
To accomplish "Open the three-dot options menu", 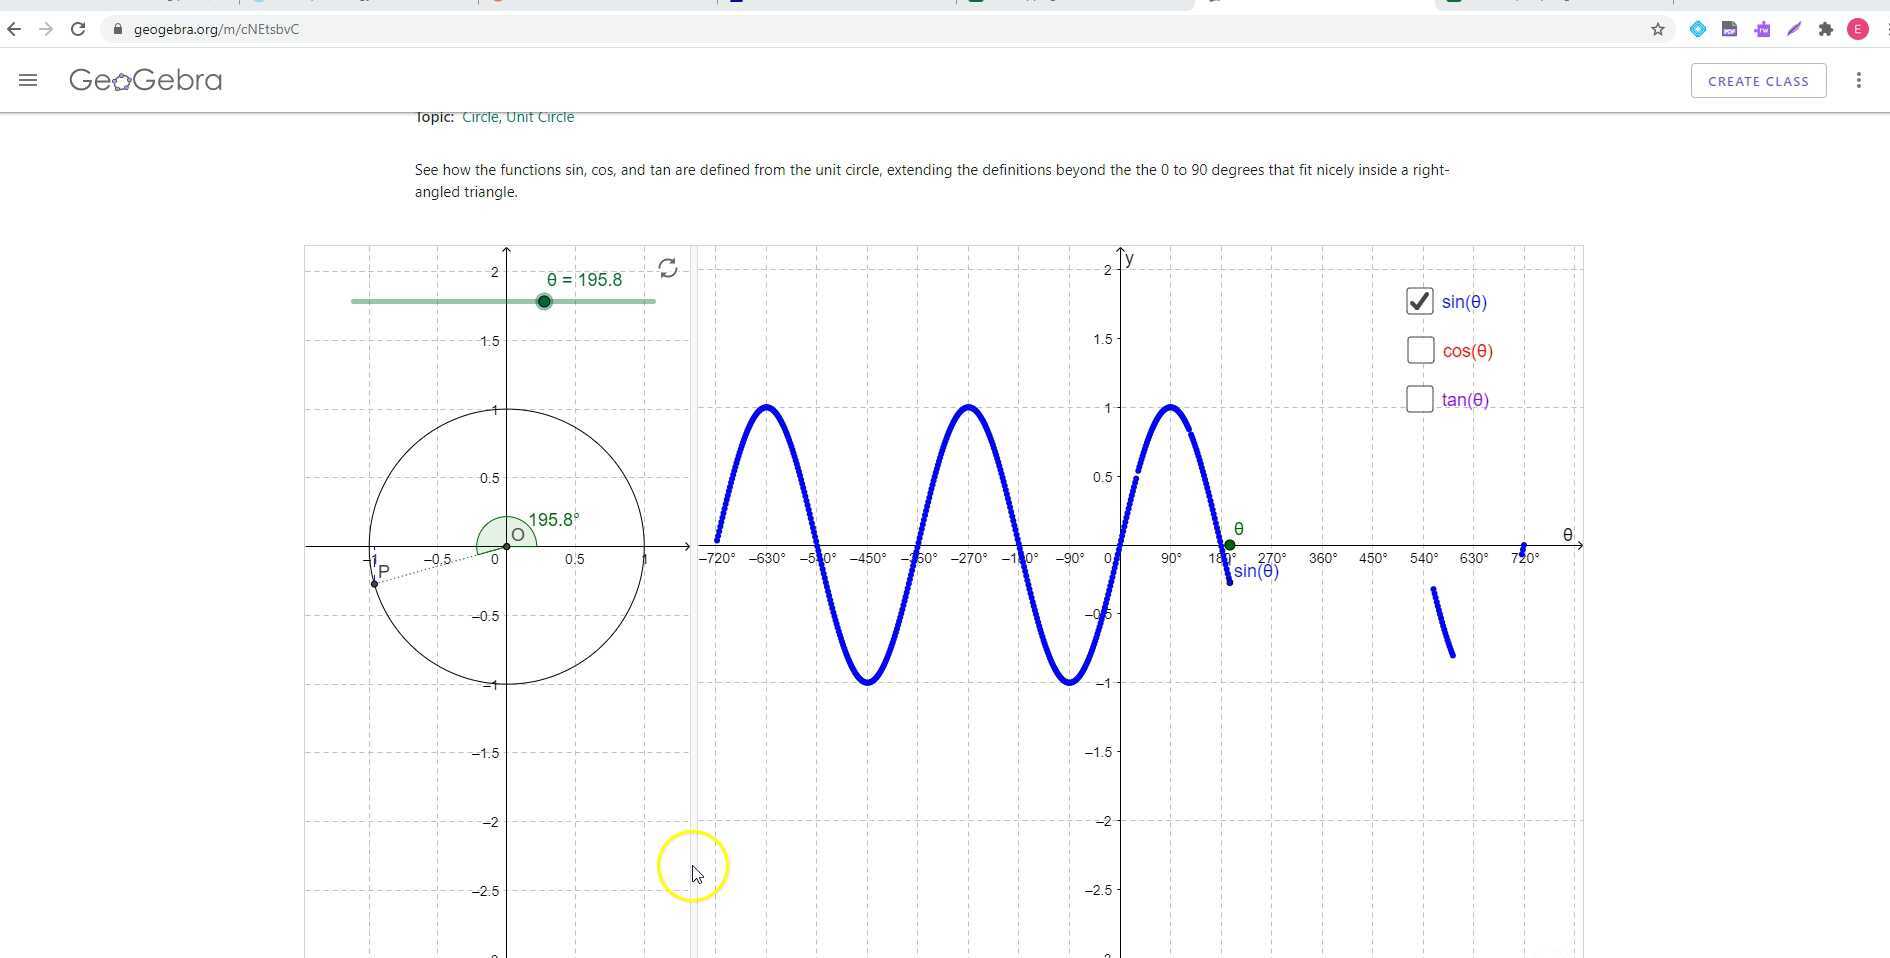I will pyautogui.click(x=1859, y=80).
